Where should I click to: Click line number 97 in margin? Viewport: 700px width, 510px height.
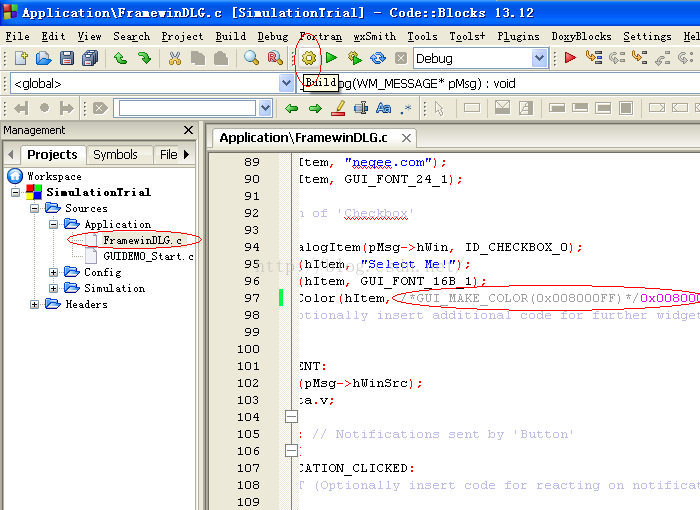[252, 298]
